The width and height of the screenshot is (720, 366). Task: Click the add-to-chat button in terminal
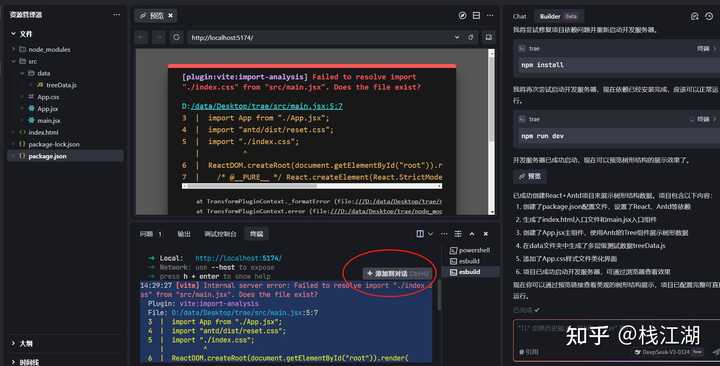[398, 274]
